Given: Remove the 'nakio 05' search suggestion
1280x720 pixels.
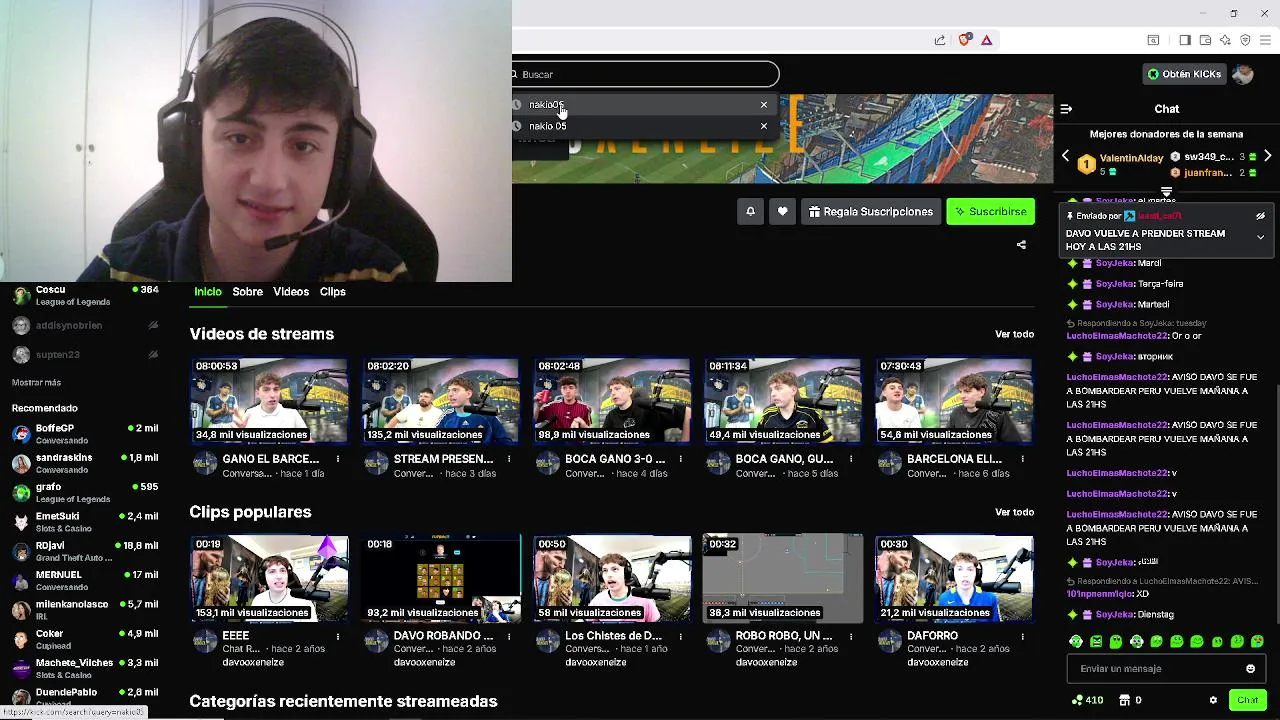Looking at the screenshot, I should 764,126.
